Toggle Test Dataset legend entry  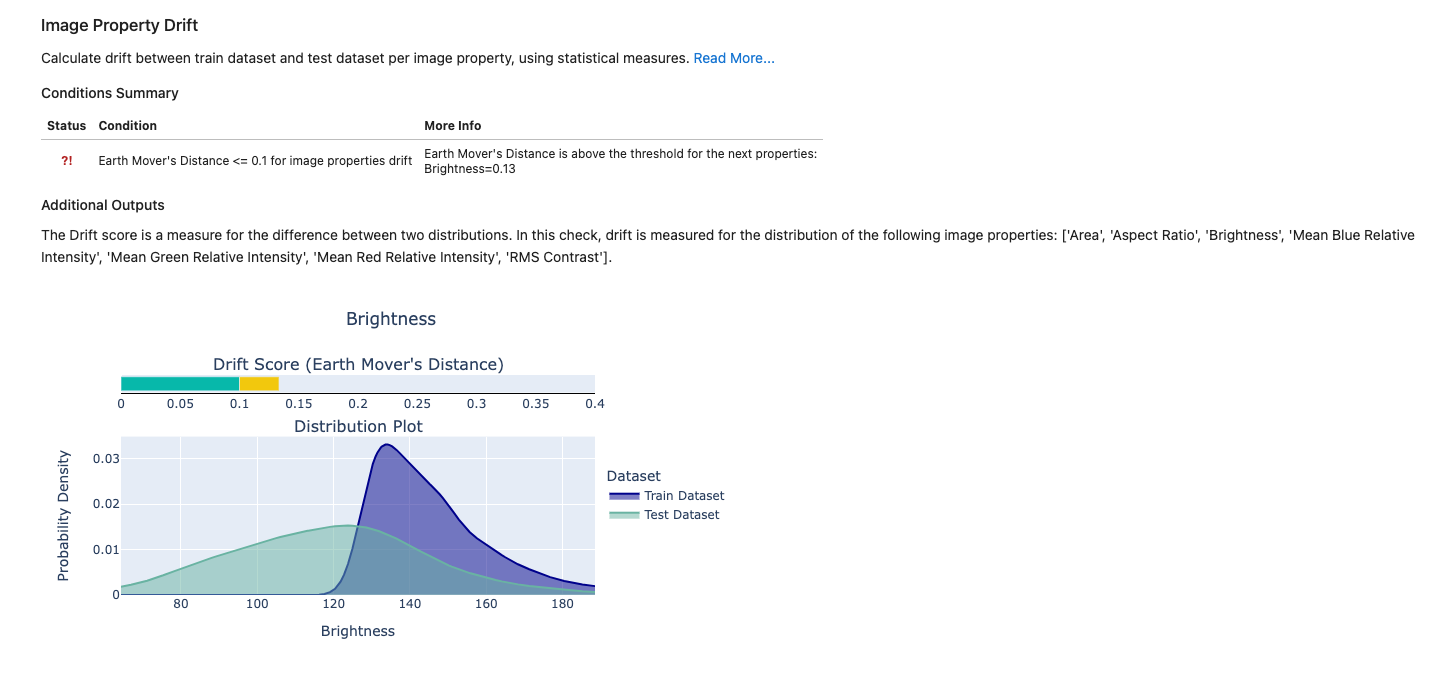tap(664, 515)
